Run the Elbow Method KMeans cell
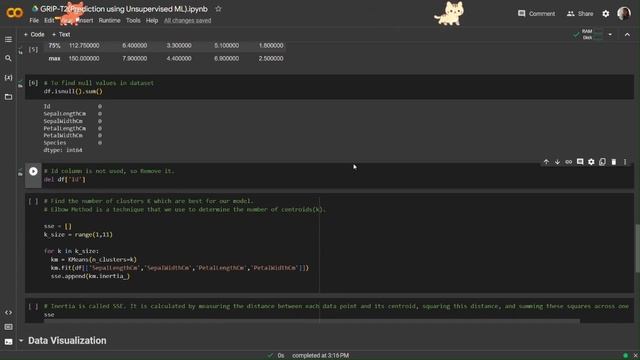 pyautogui.click(x=33, y=201)
